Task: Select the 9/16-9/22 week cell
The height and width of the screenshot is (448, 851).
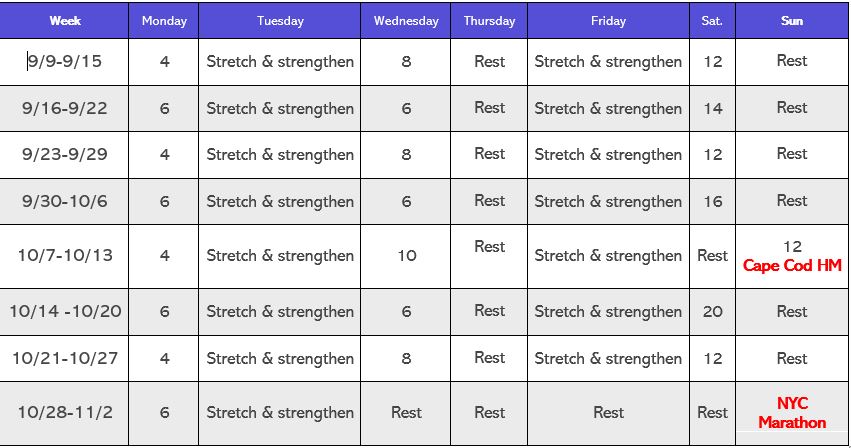Action: click(x=65, y=108)
